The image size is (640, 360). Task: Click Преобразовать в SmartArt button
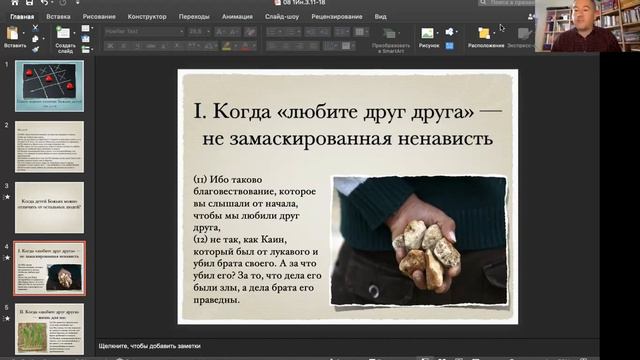pyautogui.click(x=391, y=40)
